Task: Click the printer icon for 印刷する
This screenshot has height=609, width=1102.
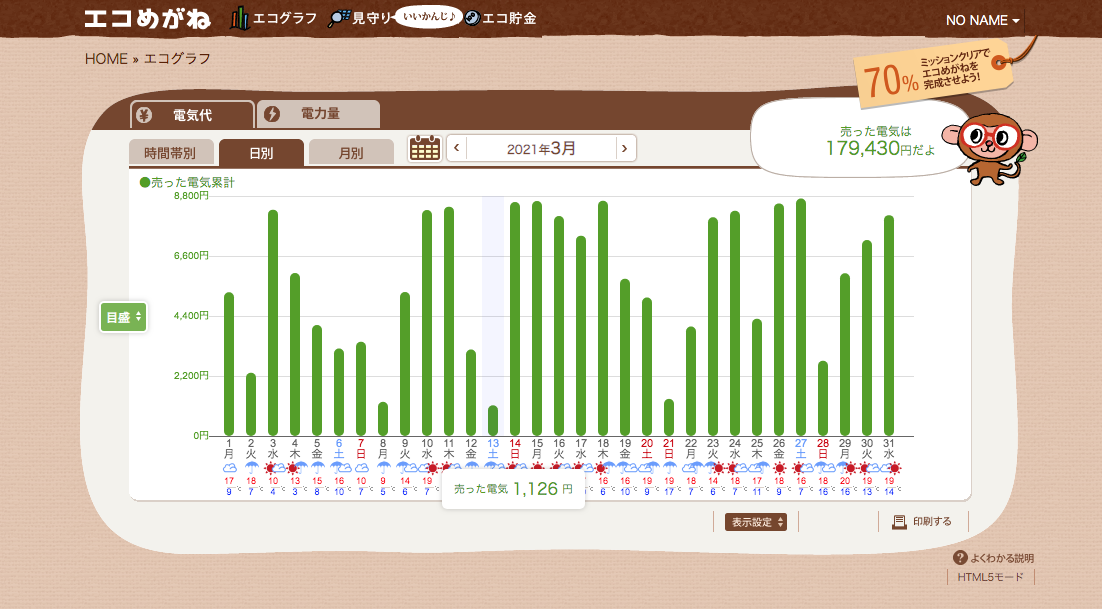Action: coord(899,522)
